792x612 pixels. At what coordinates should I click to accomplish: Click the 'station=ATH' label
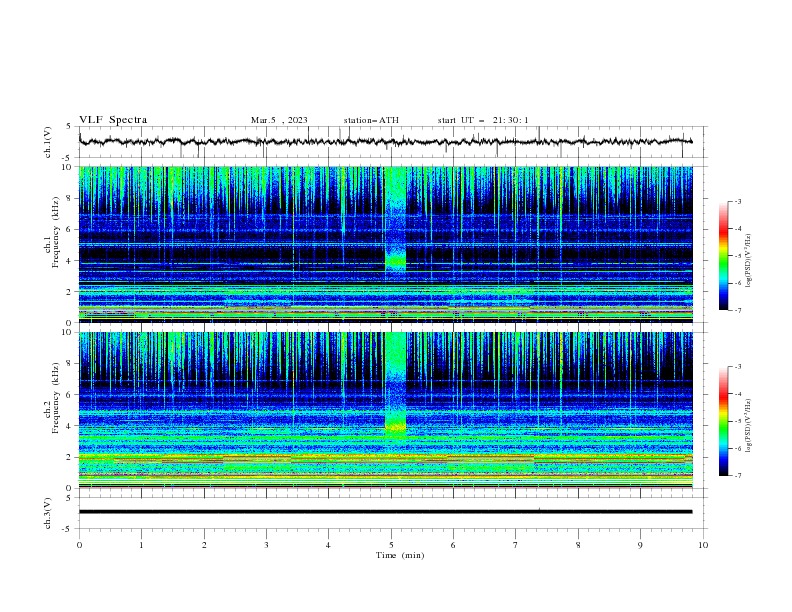371,120
